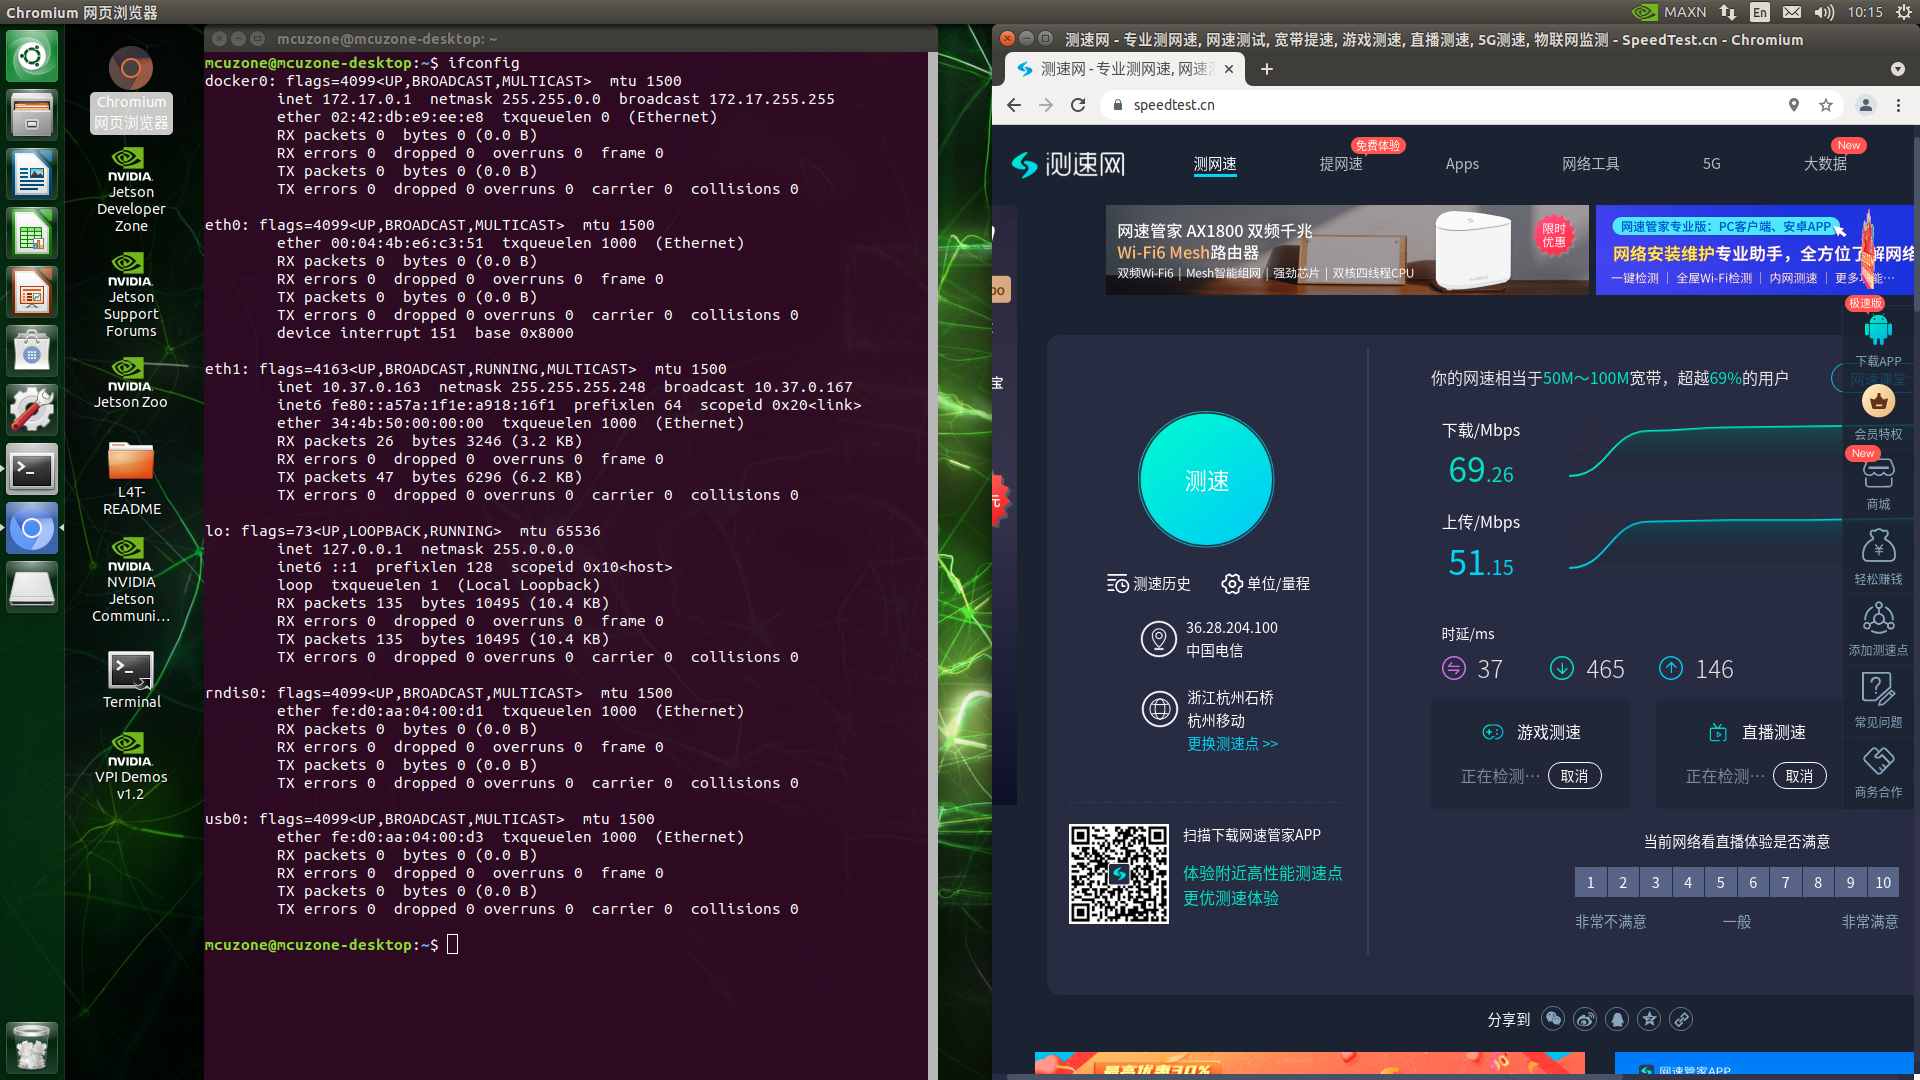Open Ubuntu dash search in launcher
1920x1080 pixels.
(x=32, y=56)
